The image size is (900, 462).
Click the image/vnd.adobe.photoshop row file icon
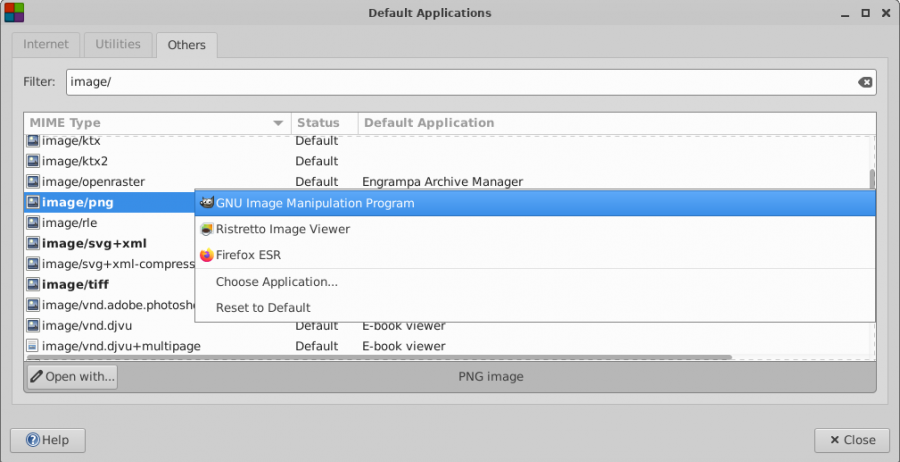coord(33,305)
